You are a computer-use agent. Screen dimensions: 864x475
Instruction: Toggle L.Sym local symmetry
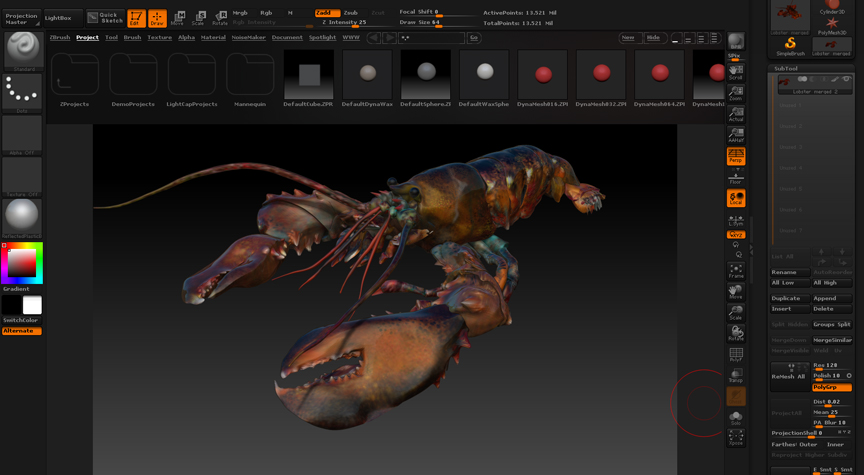pyautogui.click(x=736, y=220)
